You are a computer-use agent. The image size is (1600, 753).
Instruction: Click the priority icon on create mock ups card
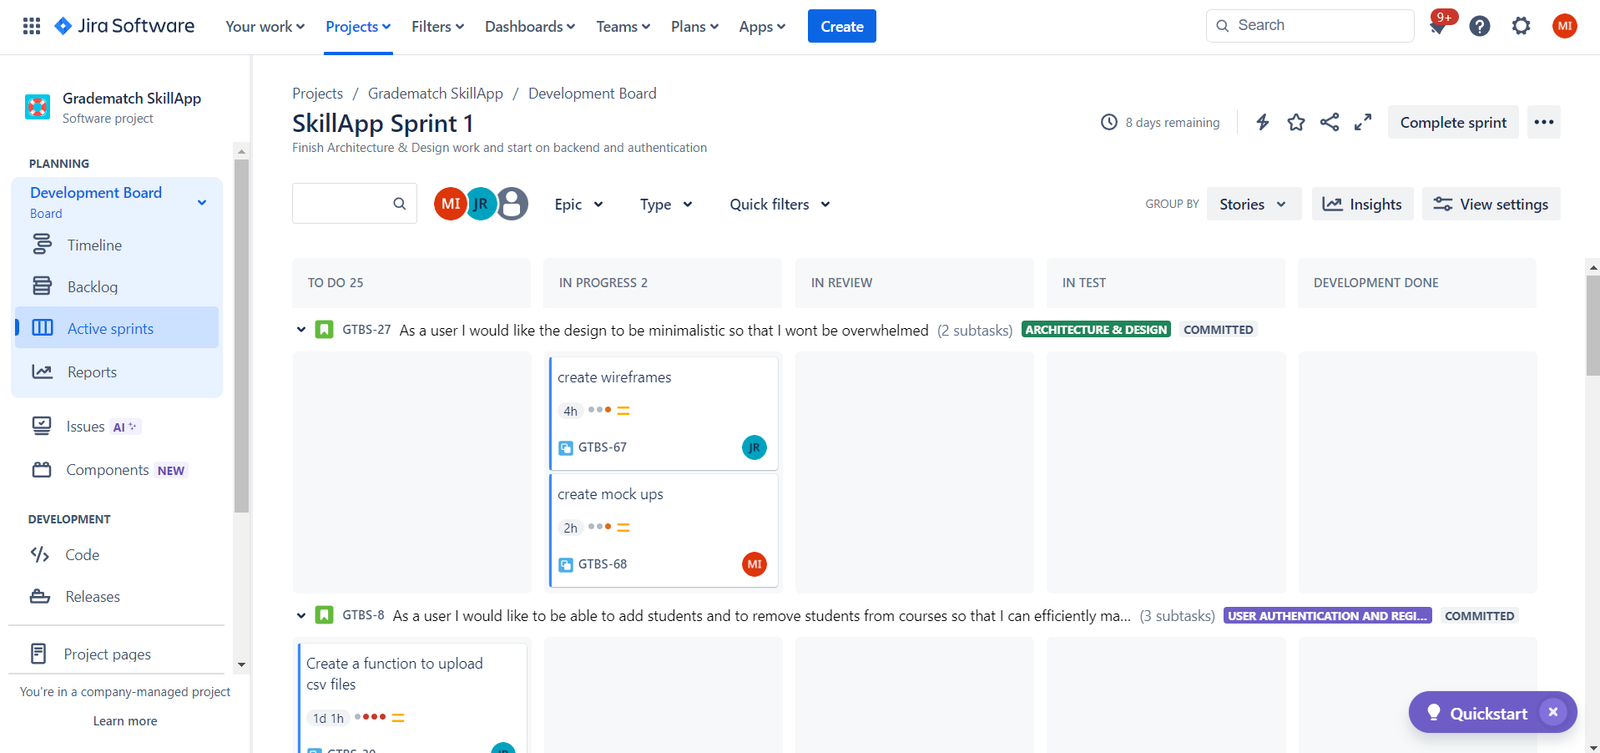point(623,527)
